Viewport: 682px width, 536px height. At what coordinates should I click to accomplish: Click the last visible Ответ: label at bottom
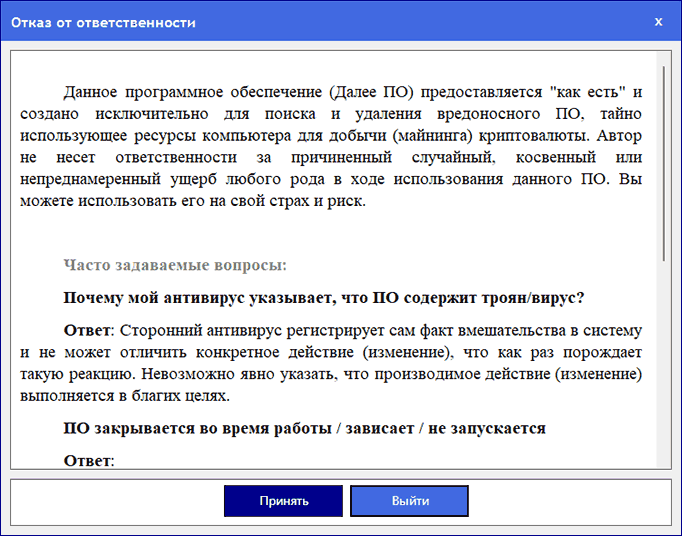(89, 460)
